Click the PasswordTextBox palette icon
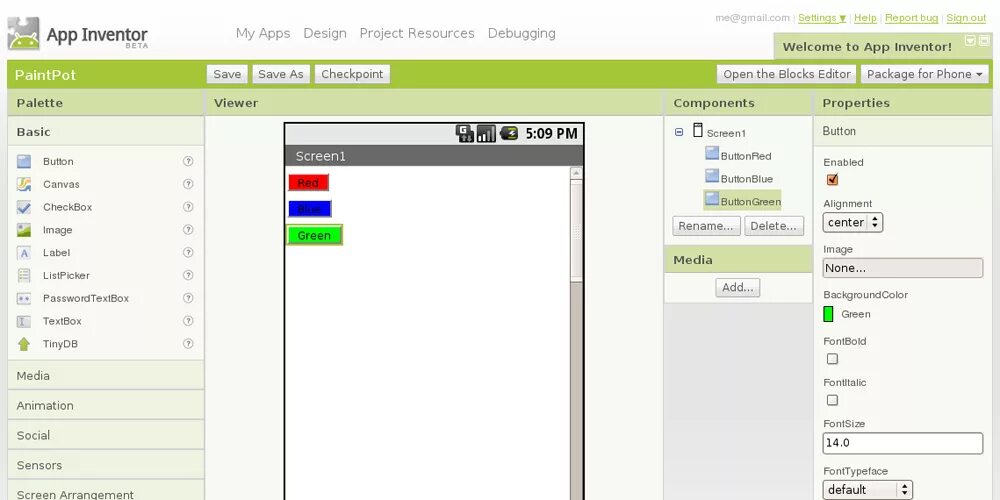The image size is (1000, 500). [24, 298]
